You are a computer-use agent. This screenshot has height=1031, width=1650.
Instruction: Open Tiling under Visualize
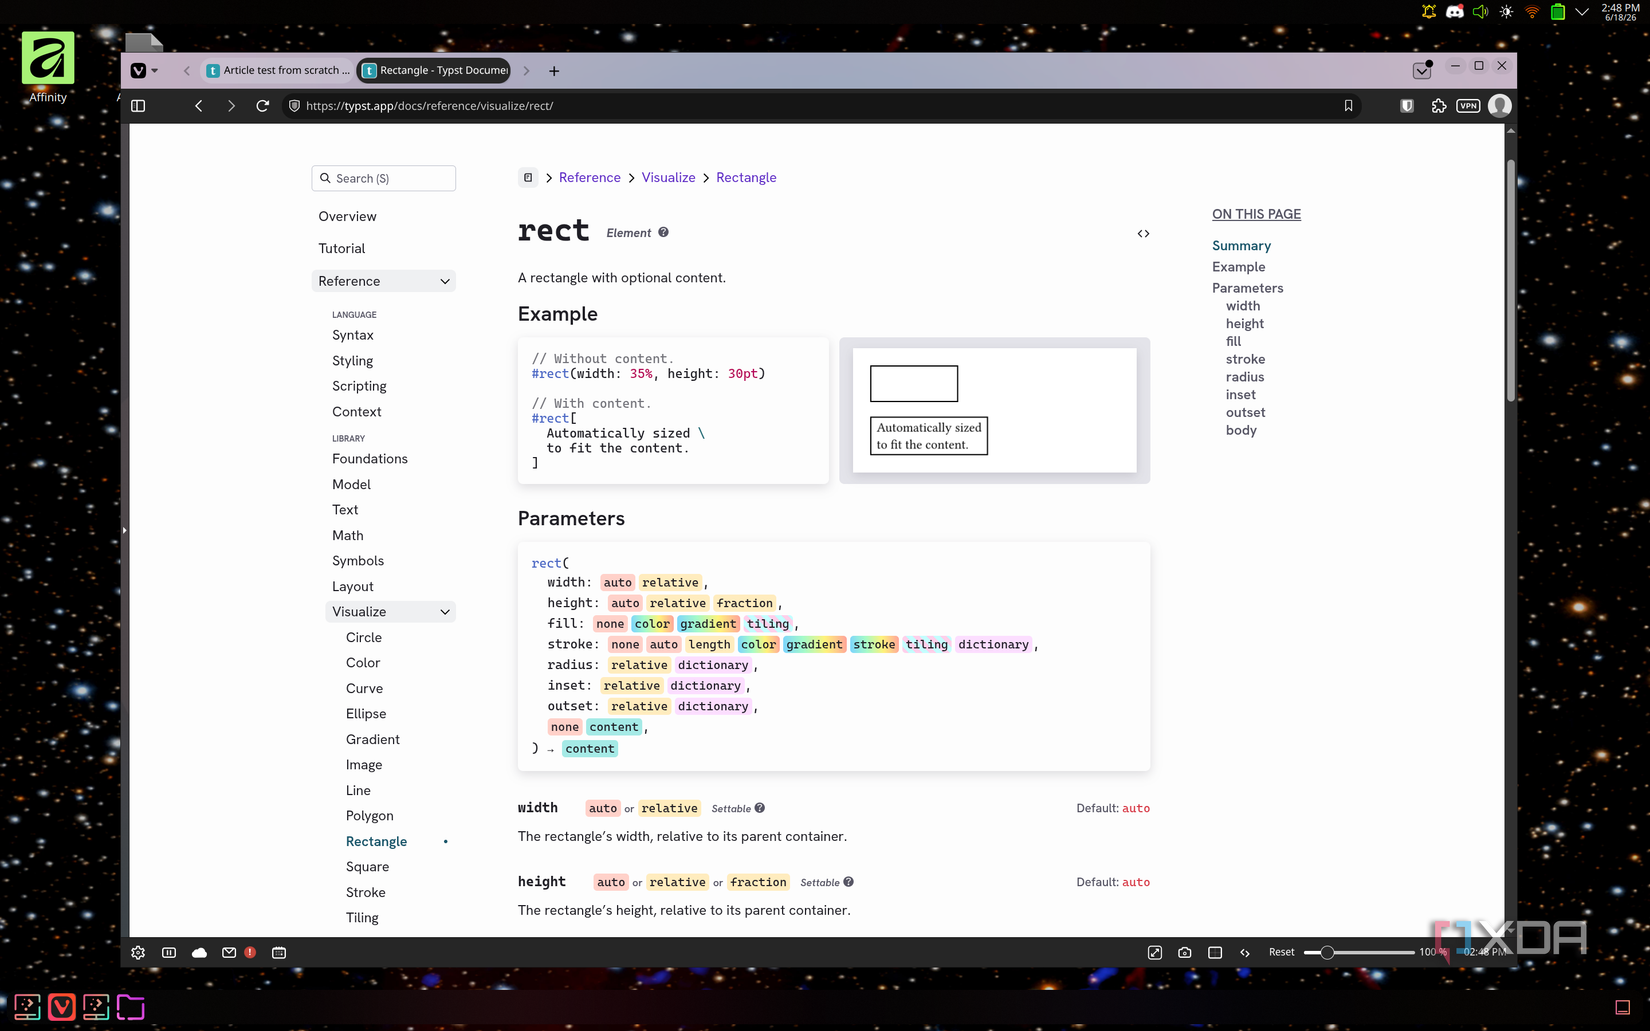point(362,918)
